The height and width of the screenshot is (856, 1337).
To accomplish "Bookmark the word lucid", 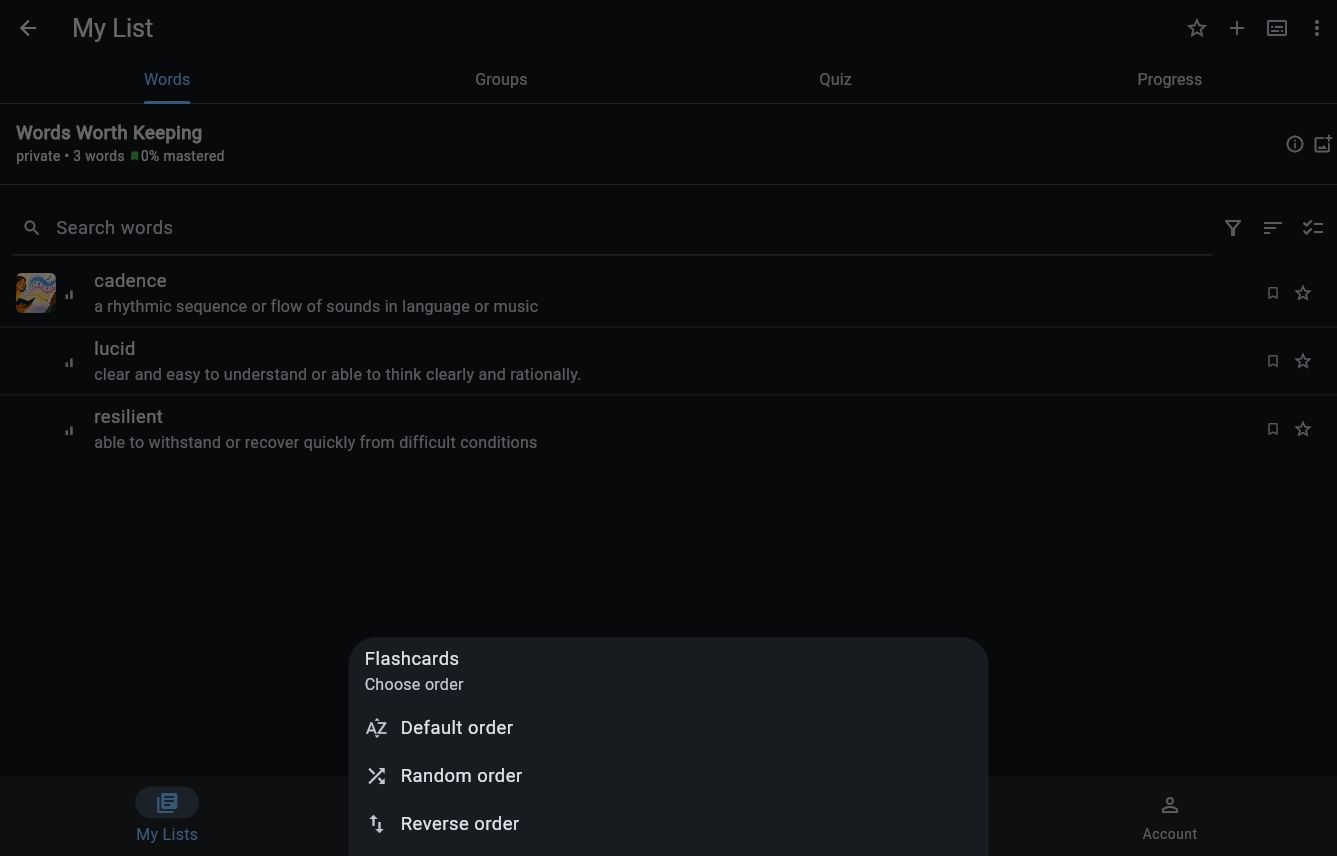I will [x=1273, y=361].
